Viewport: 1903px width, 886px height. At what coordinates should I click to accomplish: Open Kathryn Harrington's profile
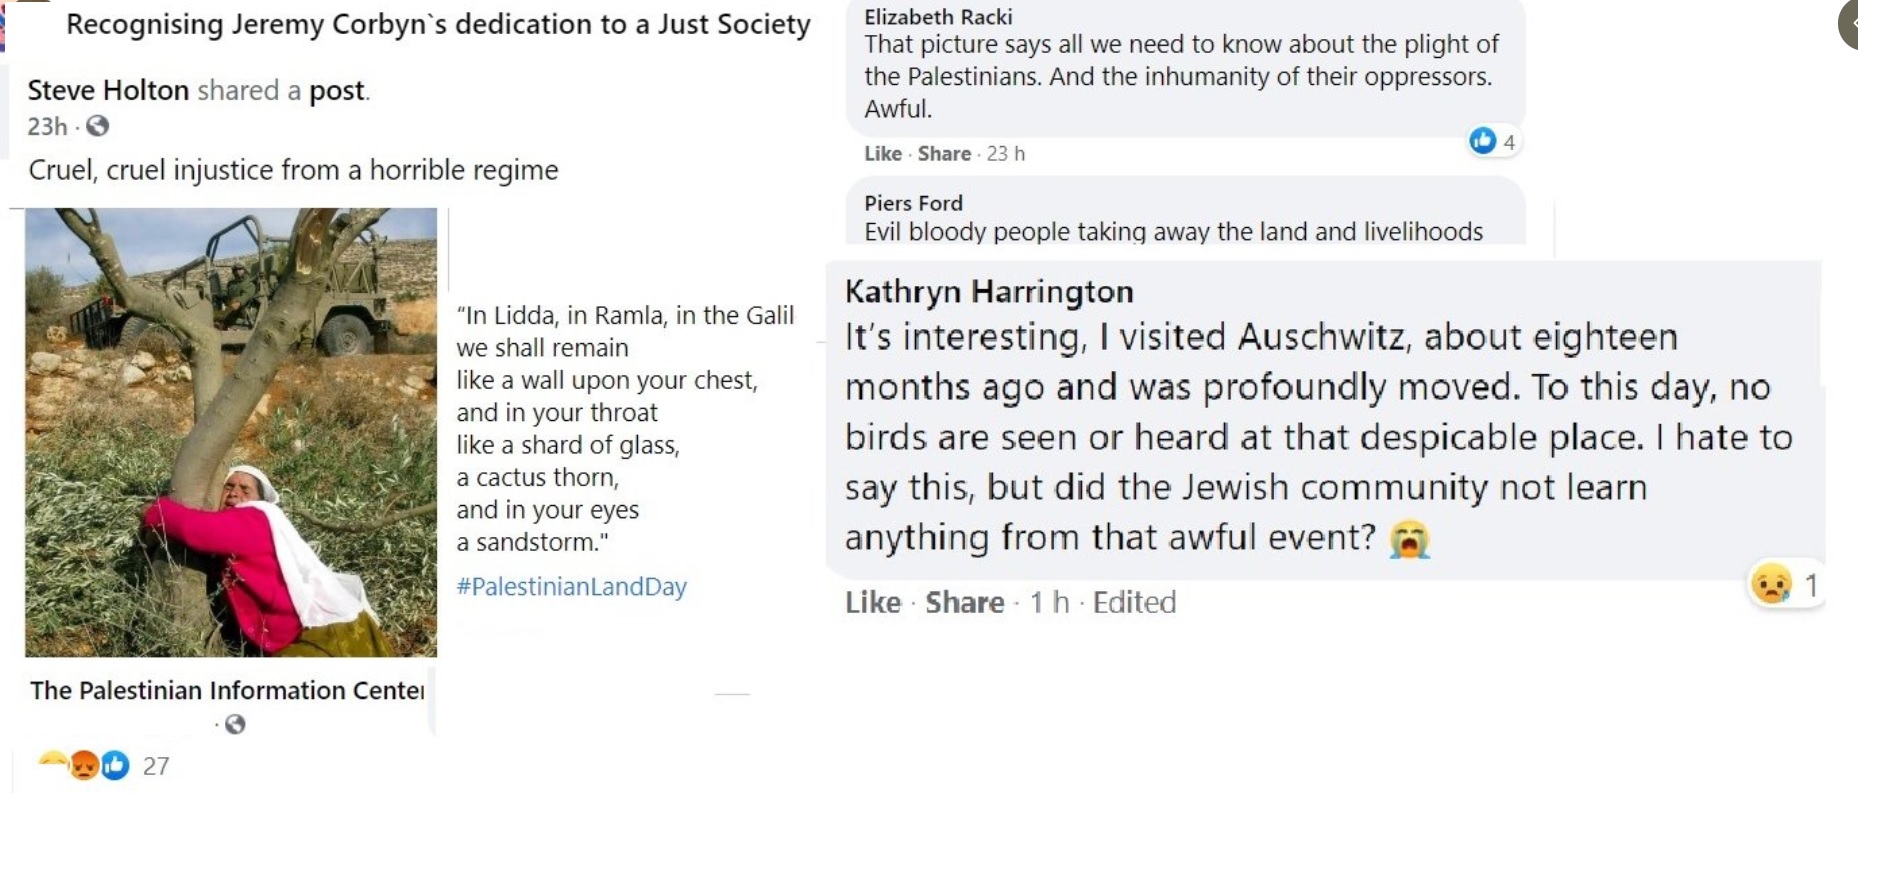point(989,292)
